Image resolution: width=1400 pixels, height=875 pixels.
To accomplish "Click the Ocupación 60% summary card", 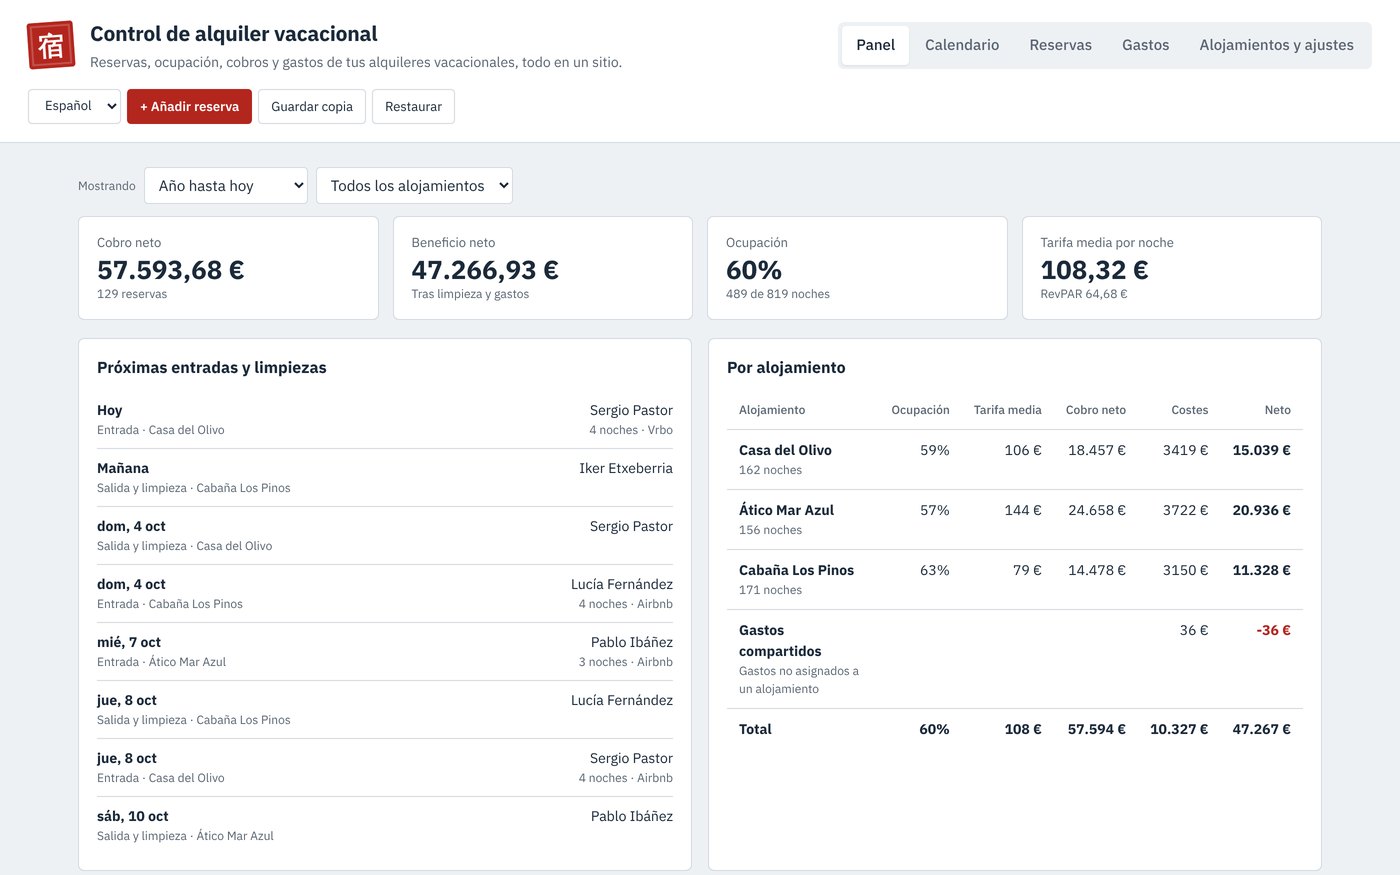I will (857, 268).
